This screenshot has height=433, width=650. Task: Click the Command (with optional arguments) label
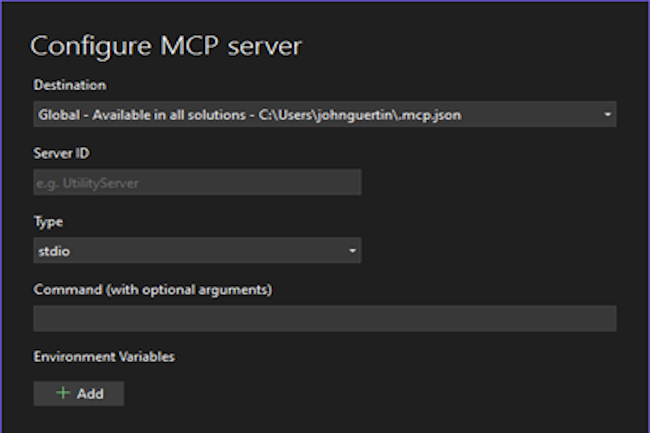point(153,290)
